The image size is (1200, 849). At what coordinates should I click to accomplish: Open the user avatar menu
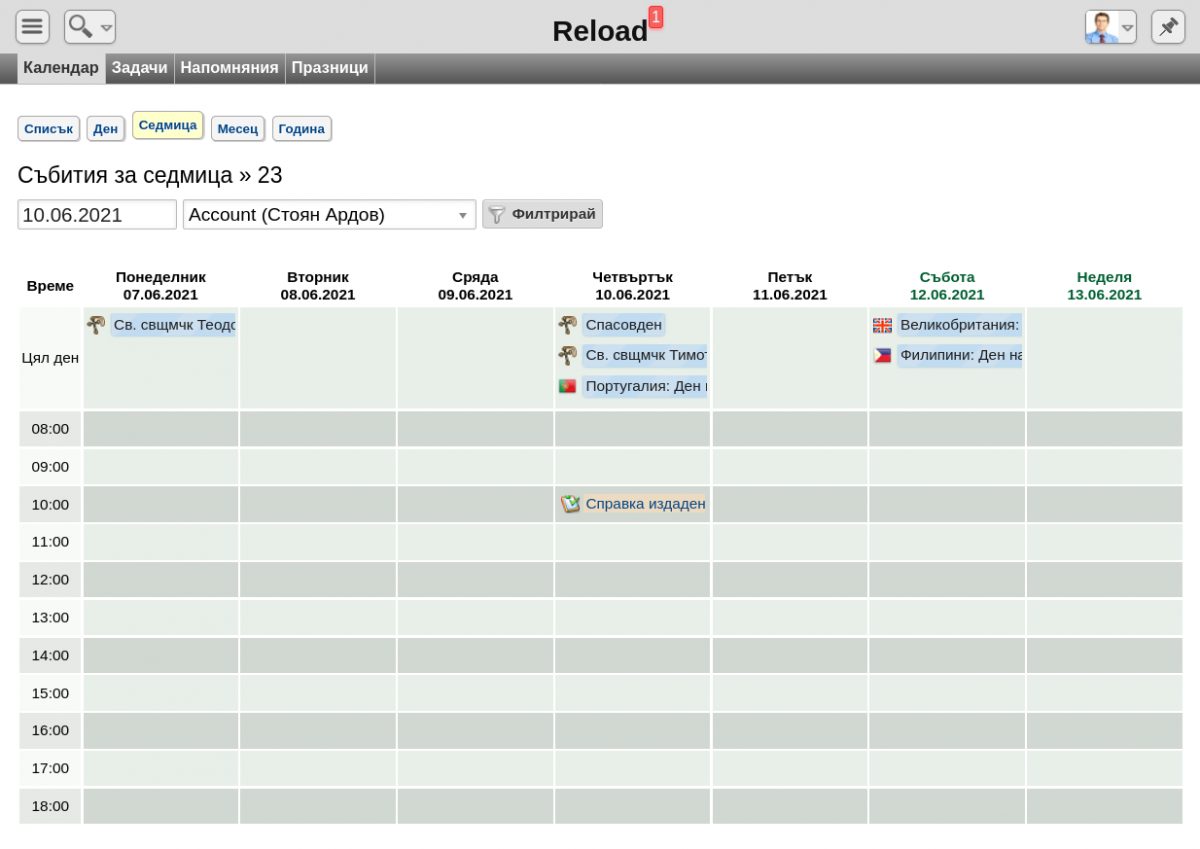click(1111, 27)
